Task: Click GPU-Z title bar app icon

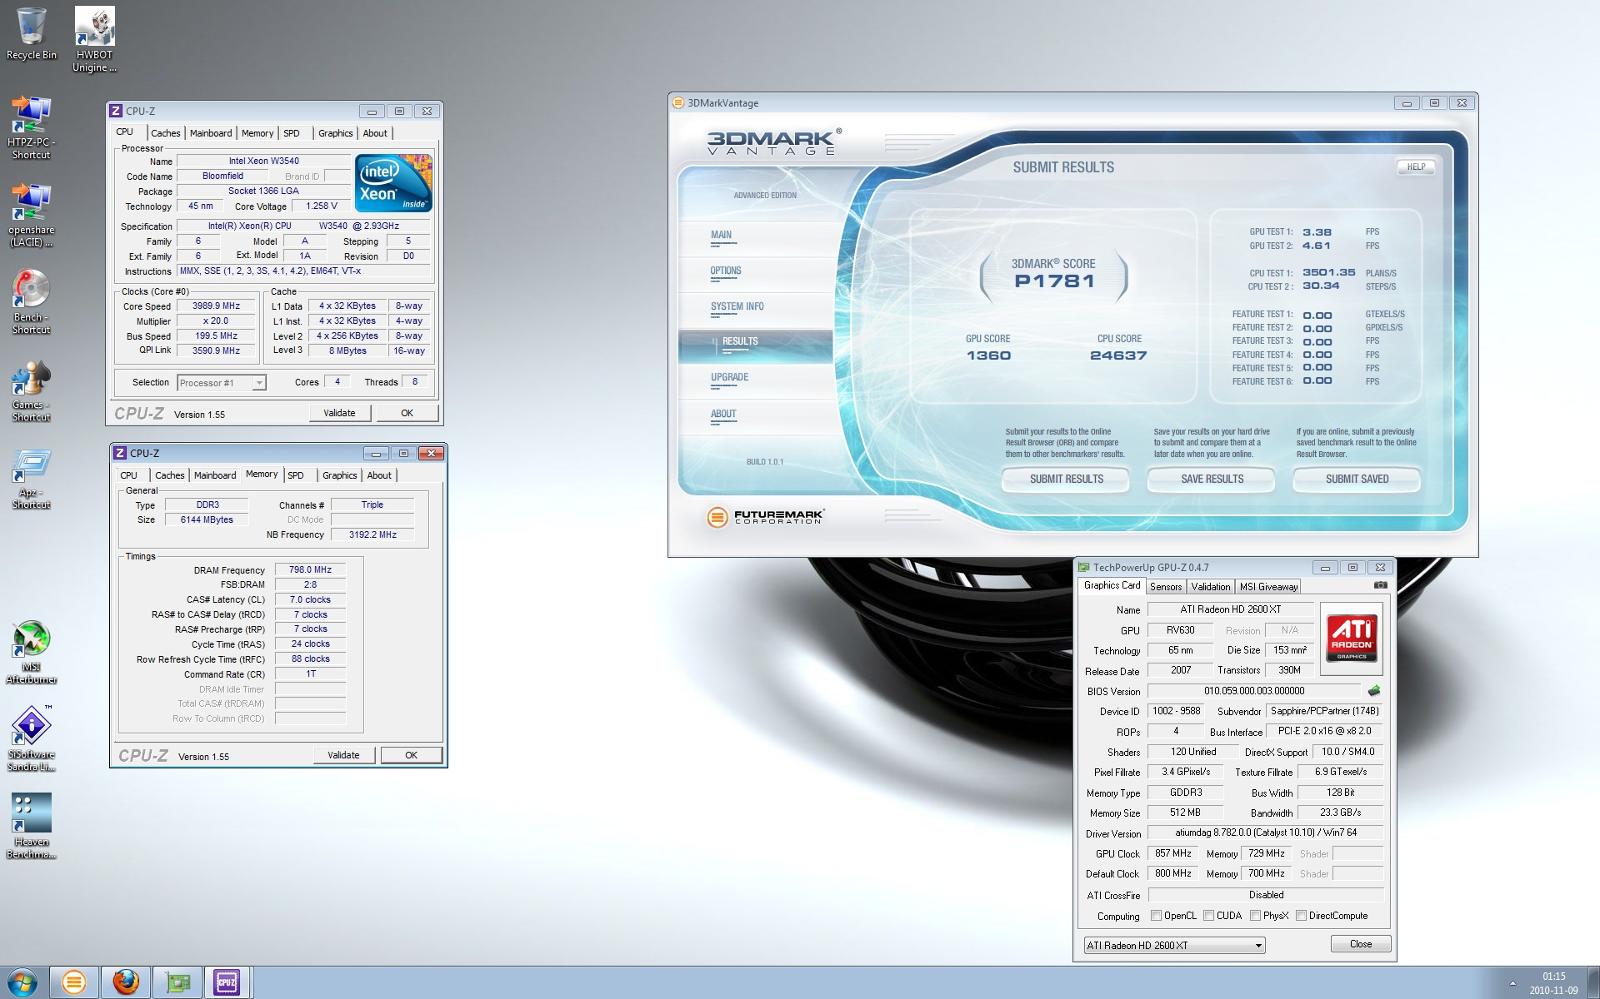Action: click(1083, 567)
